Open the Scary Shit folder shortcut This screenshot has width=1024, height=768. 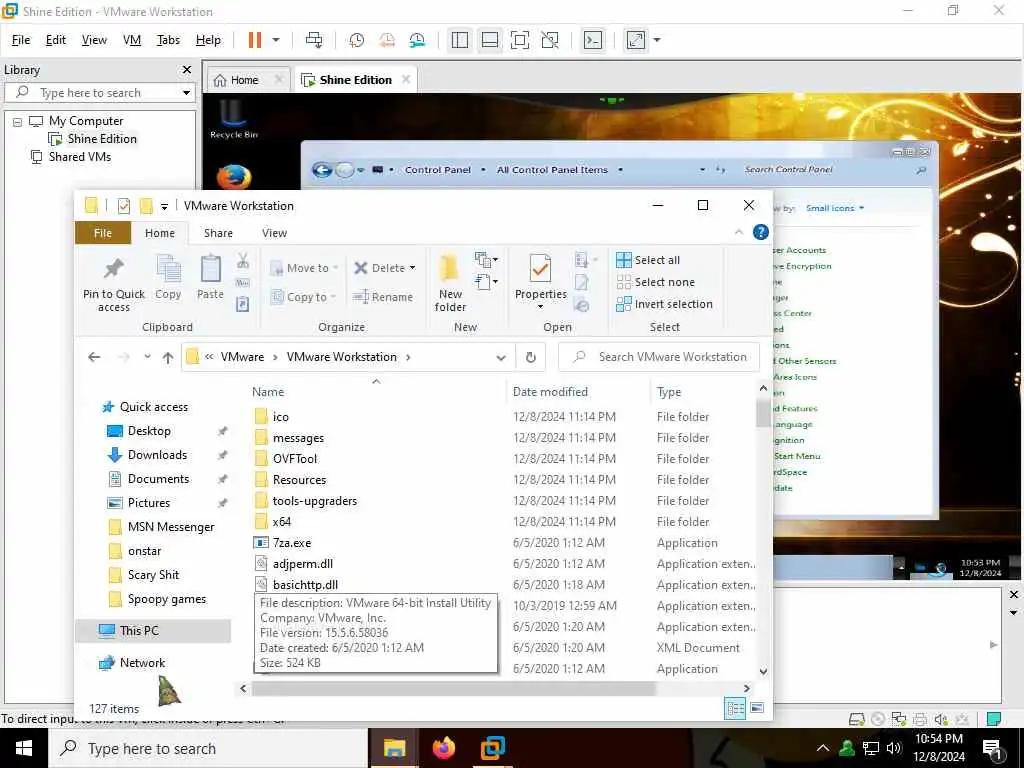153,575
